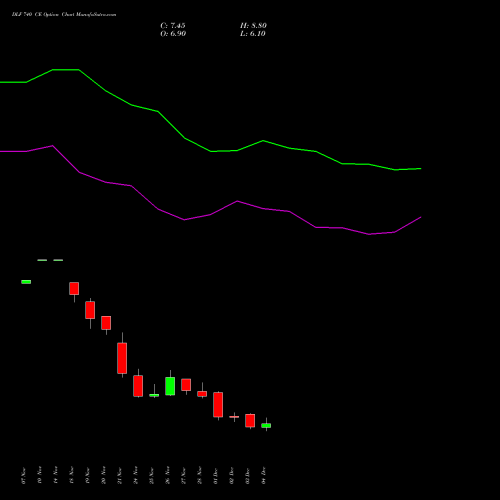Select the tall red candle above 21 Nov

122,358
